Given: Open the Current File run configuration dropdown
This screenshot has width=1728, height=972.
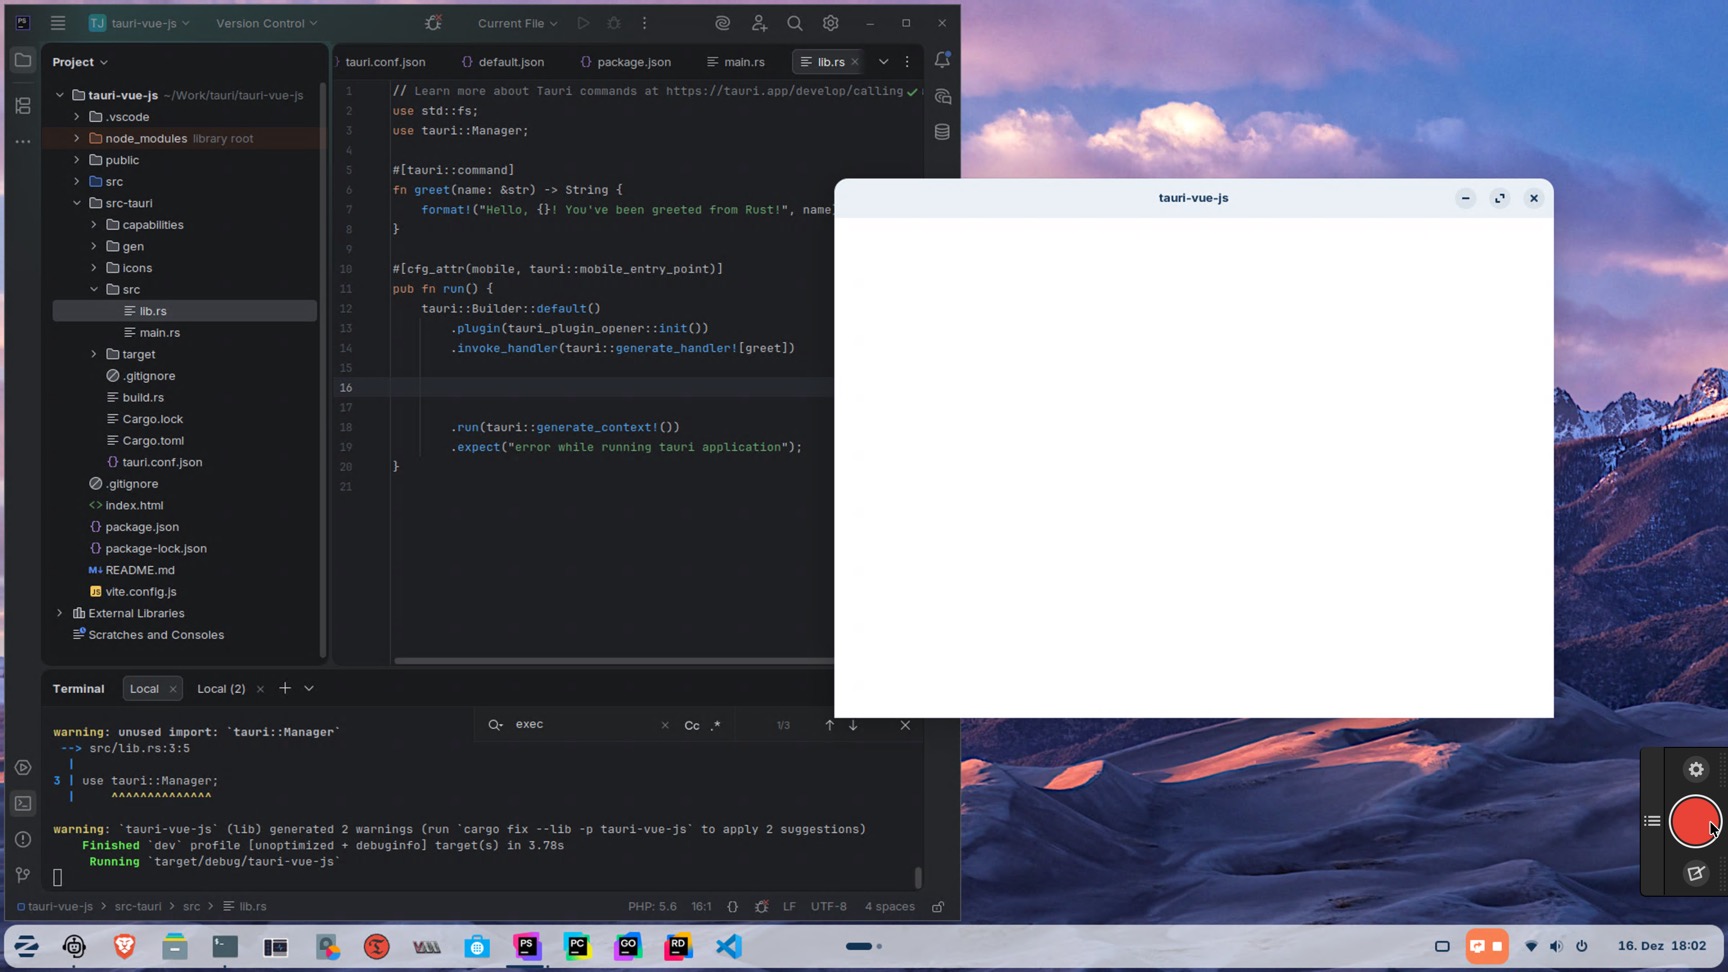Looking at the screenshot, I should tap(515, 22).
